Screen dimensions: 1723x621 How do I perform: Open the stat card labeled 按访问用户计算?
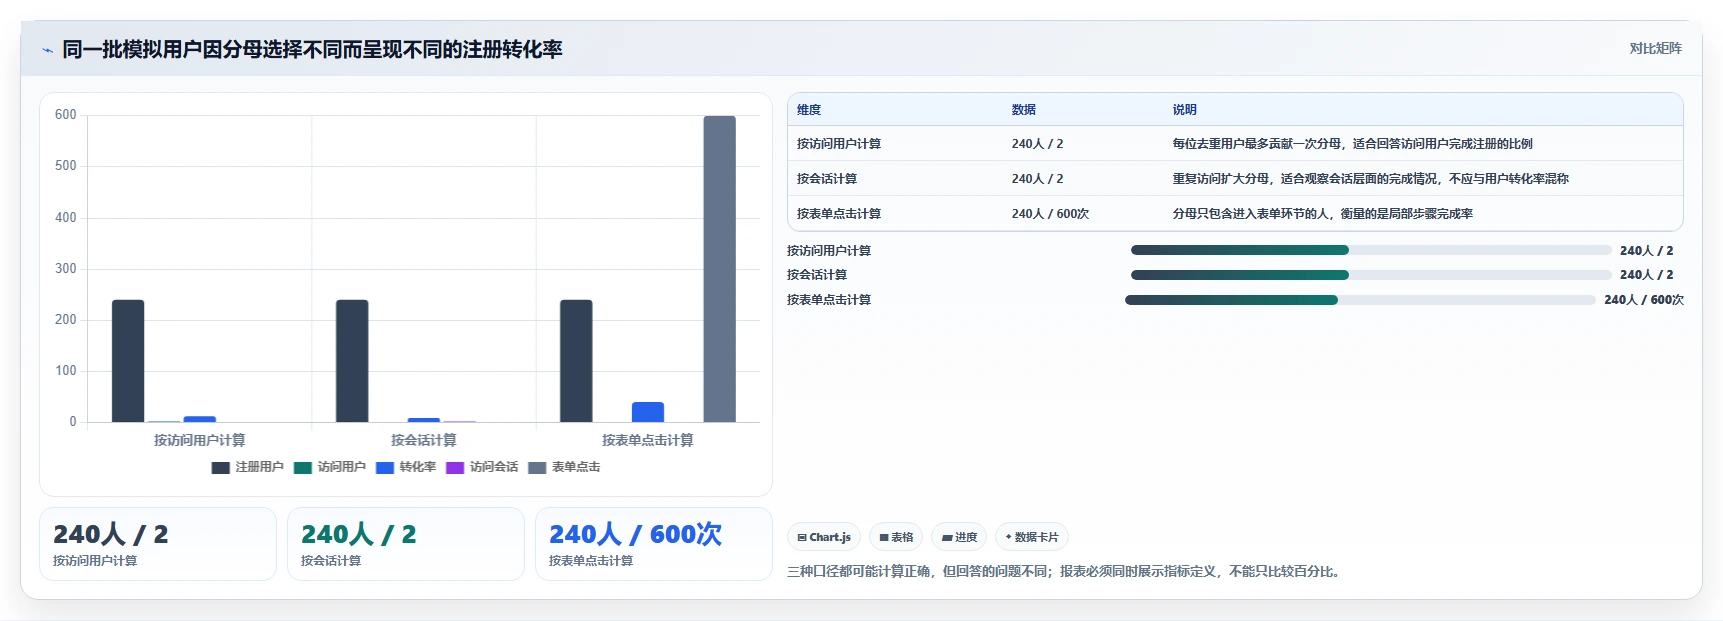click(158, 544)
